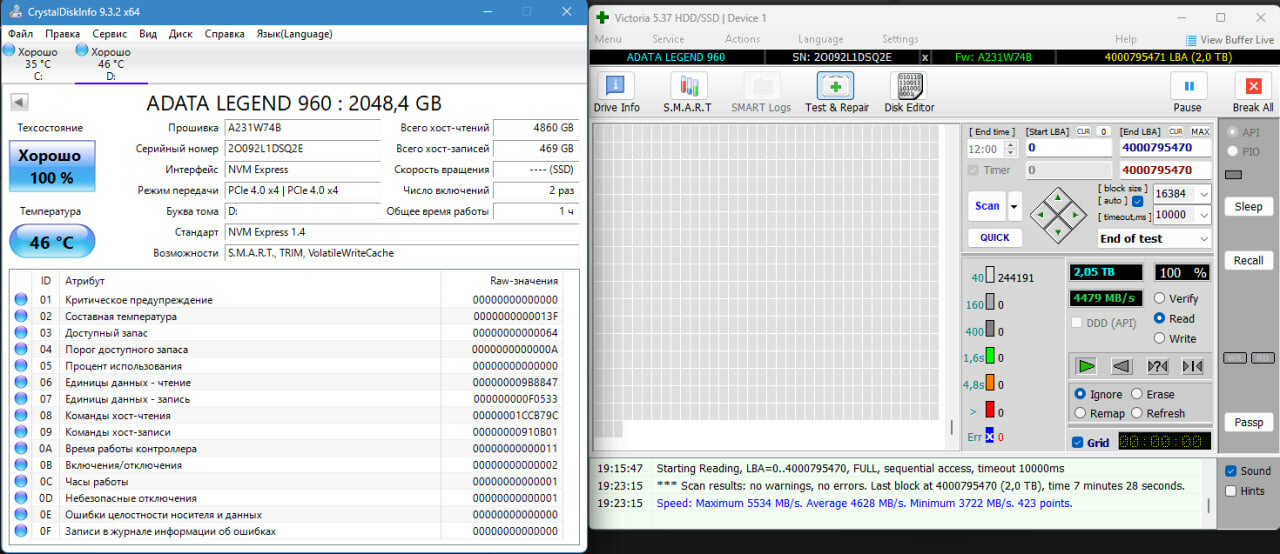The image size is (1280, 554).
Task: Open the Сервис menu
Action: (110, 33)
